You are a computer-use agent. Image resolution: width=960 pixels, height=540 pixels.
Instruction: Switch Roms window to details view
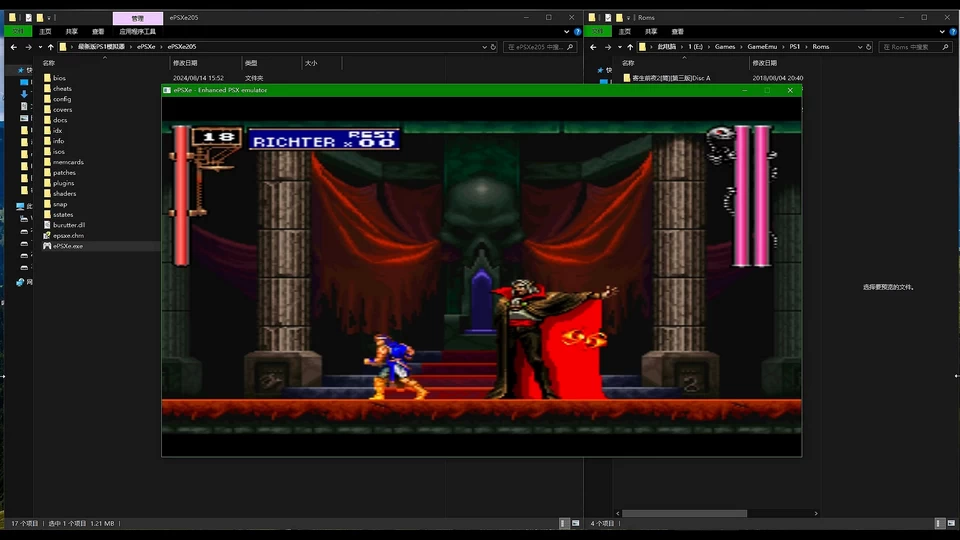939,523
